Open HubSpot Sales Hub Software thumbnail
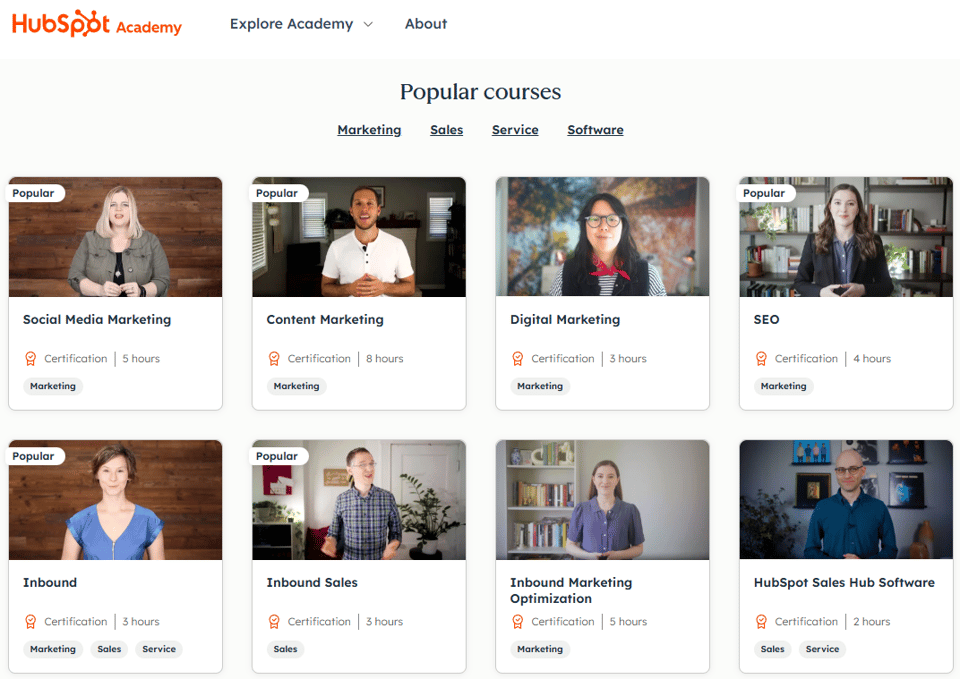 [846, 500]
